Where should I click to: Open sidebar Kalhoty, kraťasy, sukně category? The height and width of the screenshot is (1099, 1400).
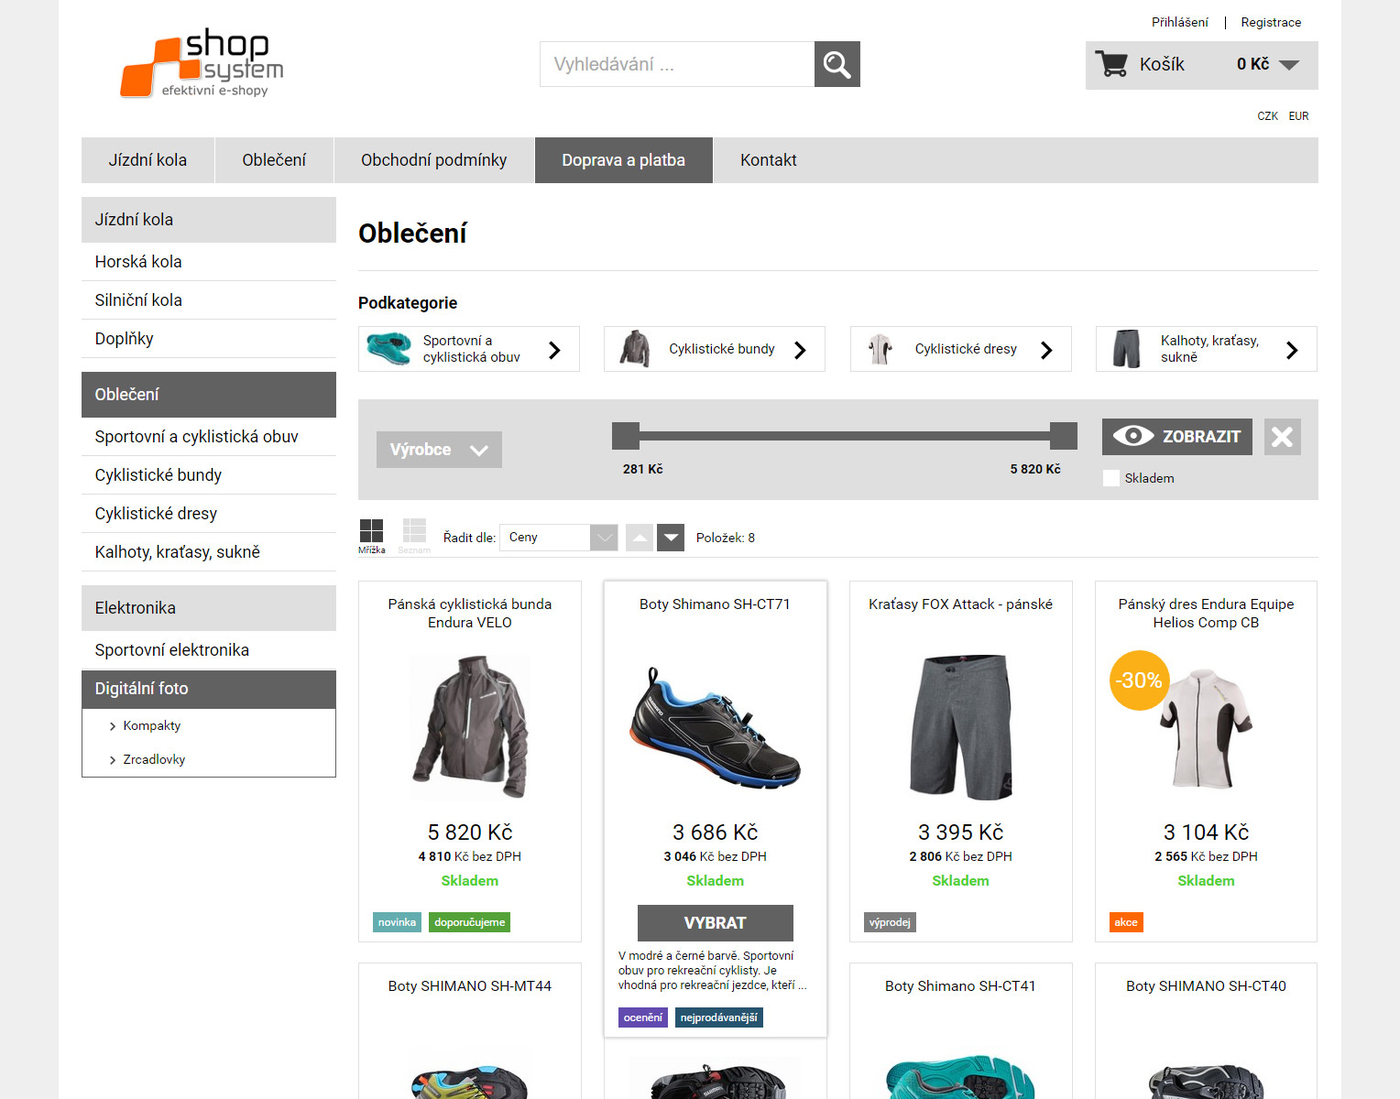pos(209,552)
